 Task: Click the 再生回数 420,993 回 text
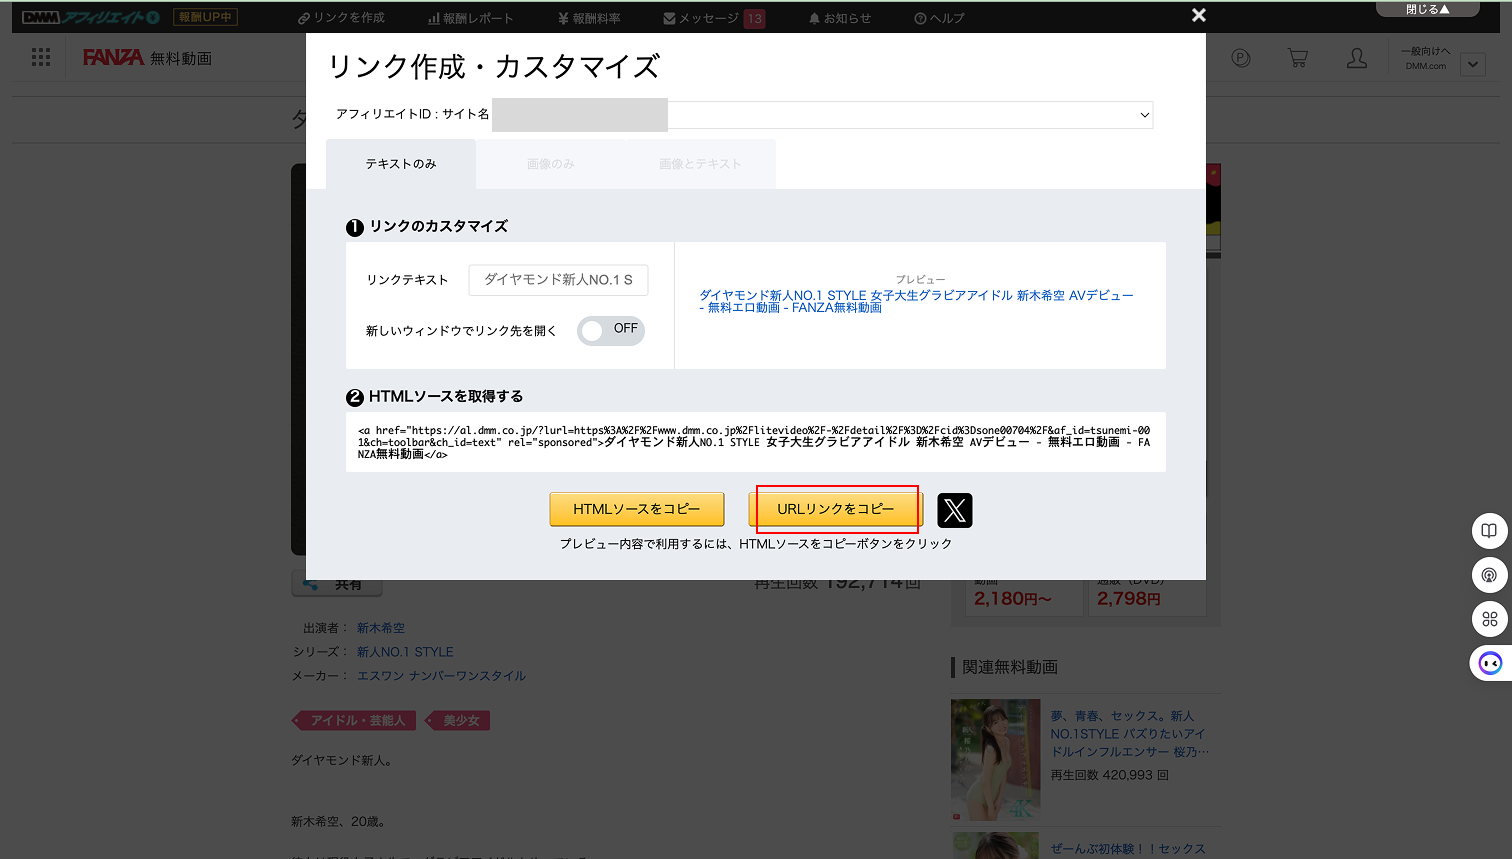[1109, 775]
